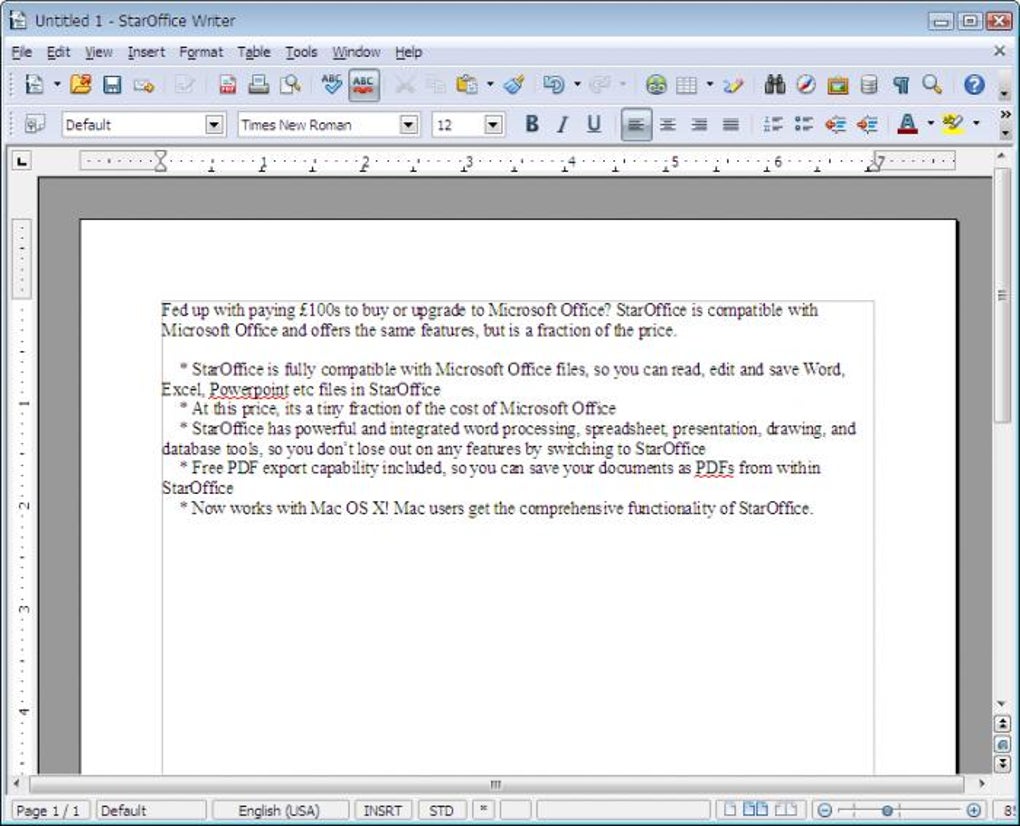Undo the last action with Undo arrow
The height and width of the screenshot is (826, 1020).
pyautogui.click(x=554, y=85)
